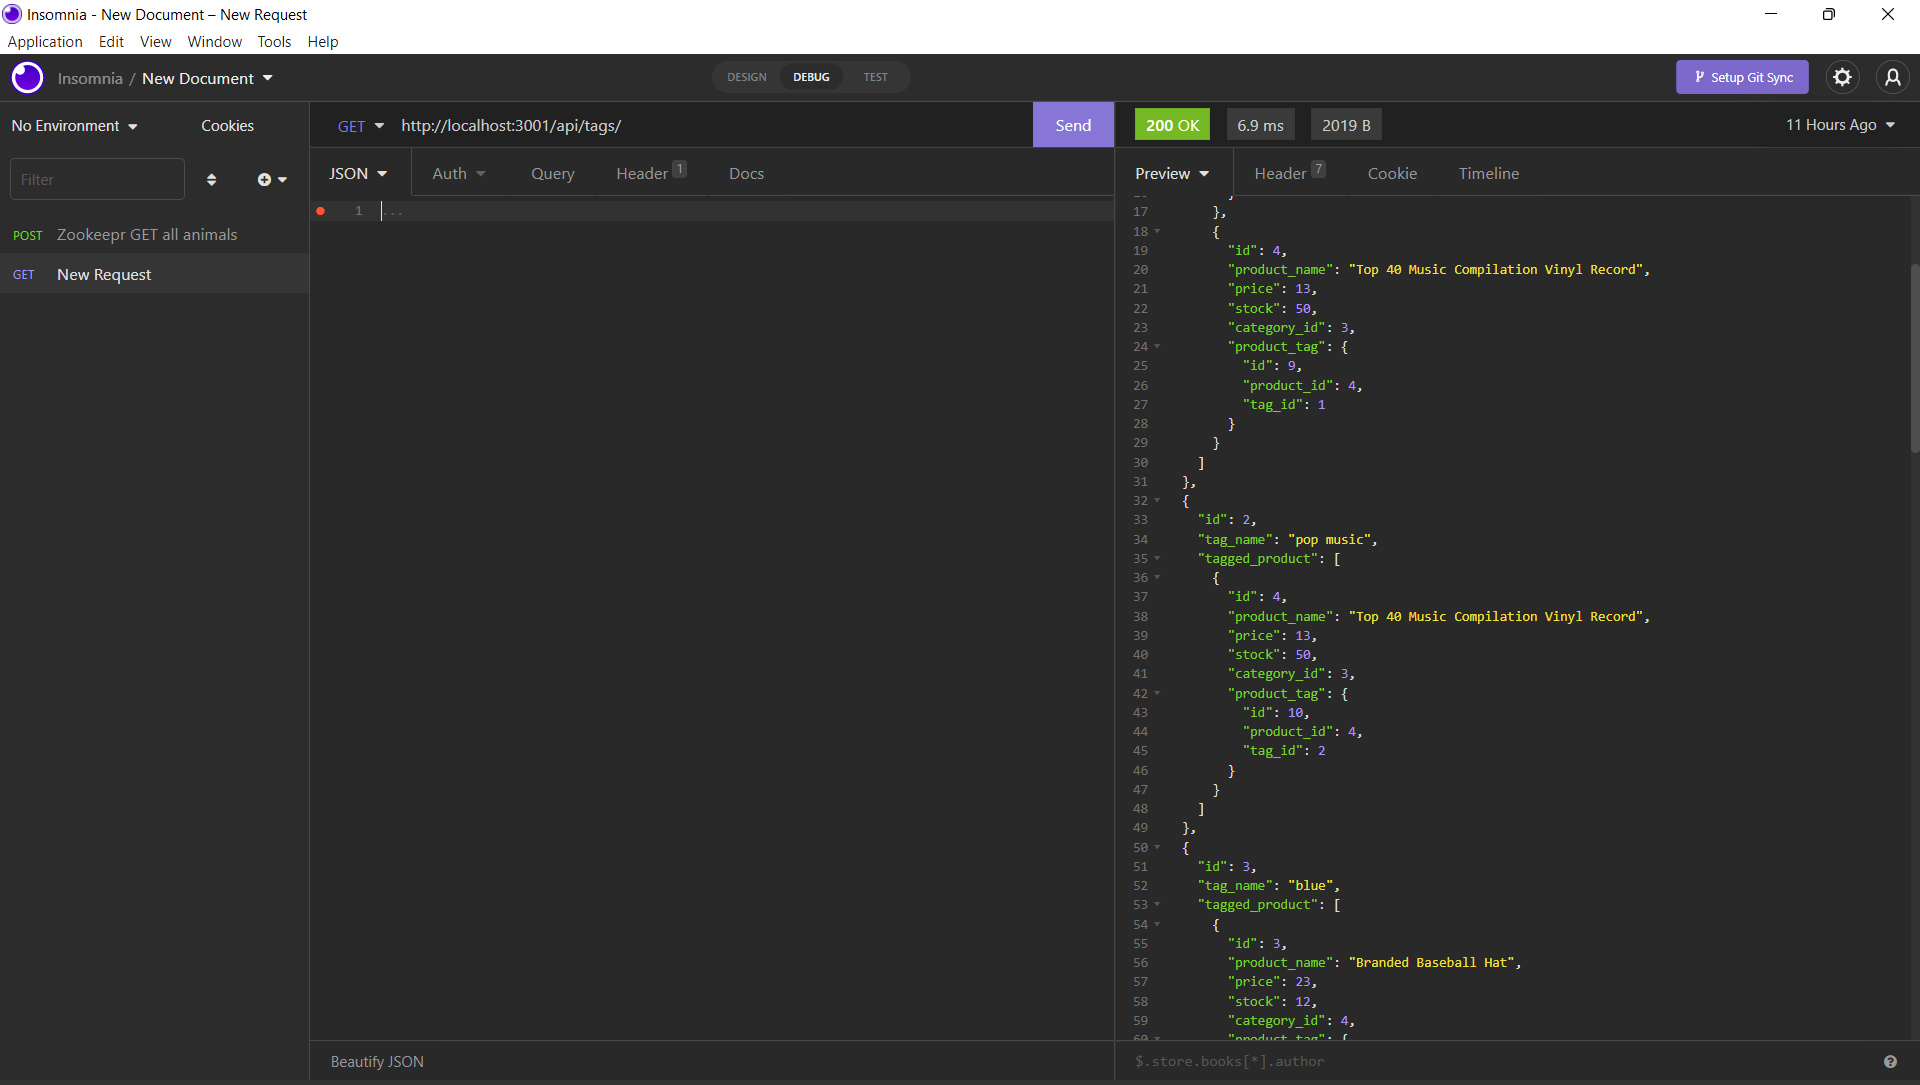Open the 11 Hours Ago history dropdown
The width and height of the screenshot is (1920, 1085).
tap(1840, 125)
